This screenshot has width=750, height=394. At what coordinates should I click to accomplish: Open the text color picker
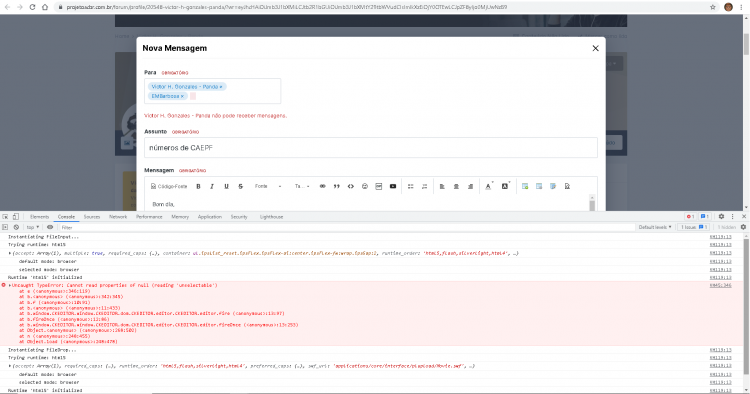tap(488, 186)
